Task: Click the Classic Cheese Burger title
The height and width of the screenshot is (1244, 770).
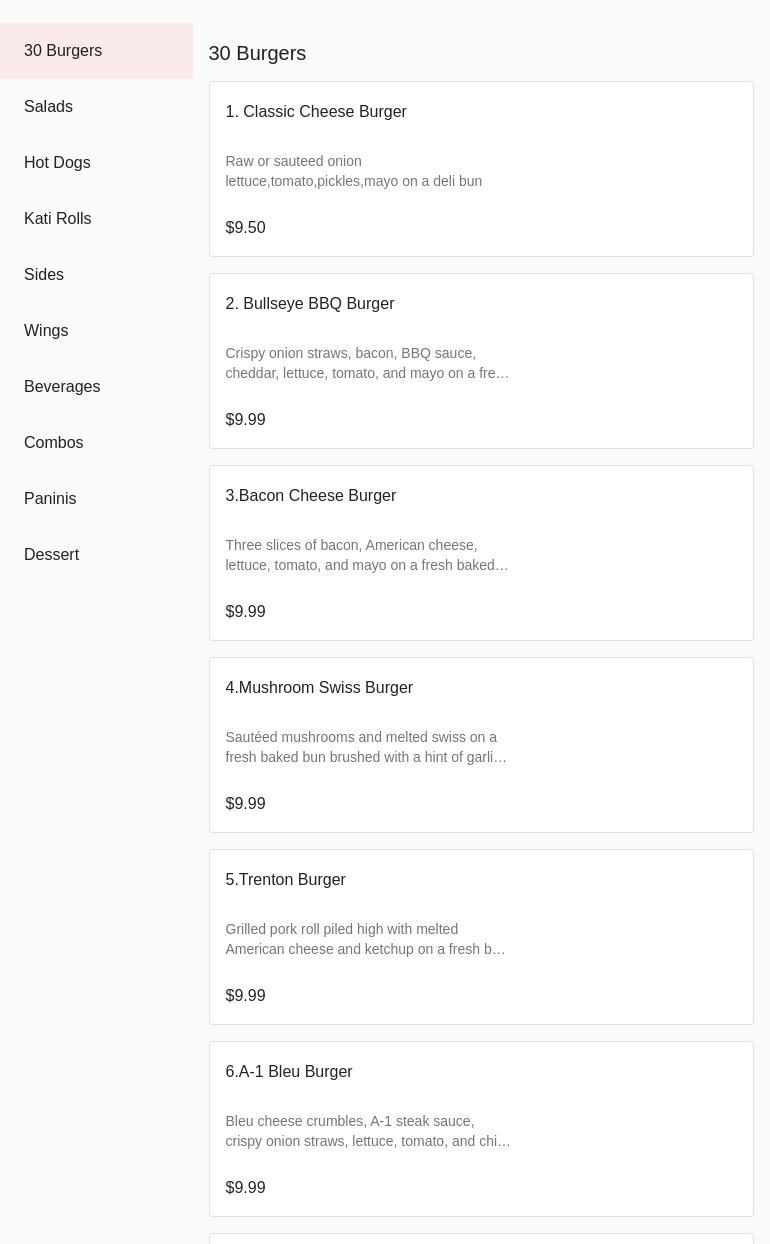Action: (316, 112)
